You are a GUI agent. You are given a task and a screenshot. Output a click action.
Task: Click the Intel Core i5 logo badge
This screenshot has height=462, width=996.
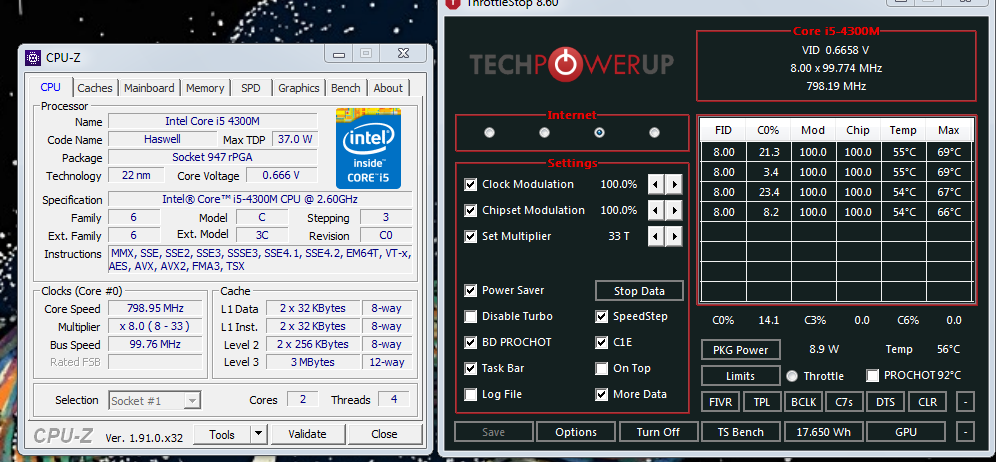(x=368, y=149)
